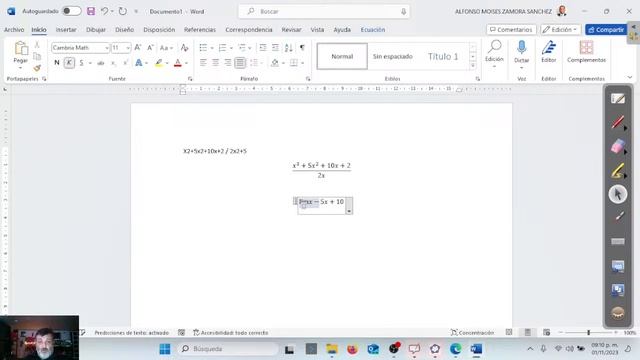Toggle justify alignment
The image size is (640, 360).
pos(240,63)
